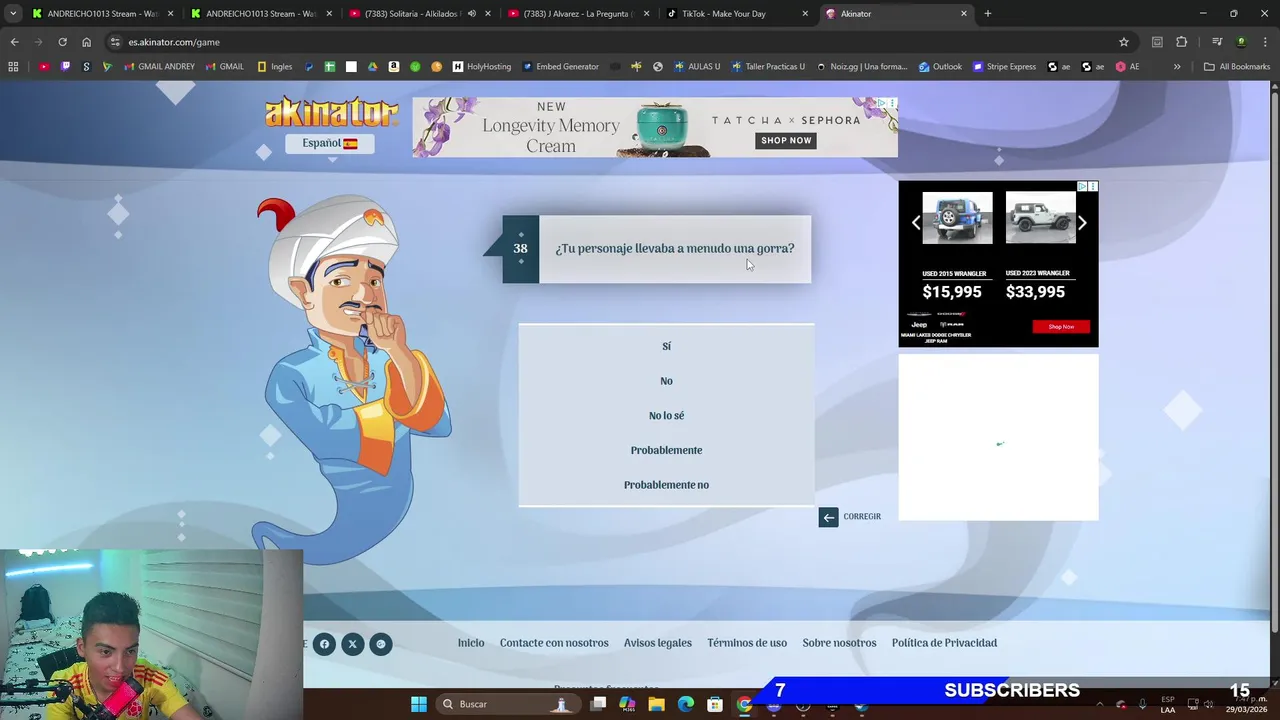Choose the "Probablemente" answer
The image size is (1280, 720).
(x=666, y=450)
